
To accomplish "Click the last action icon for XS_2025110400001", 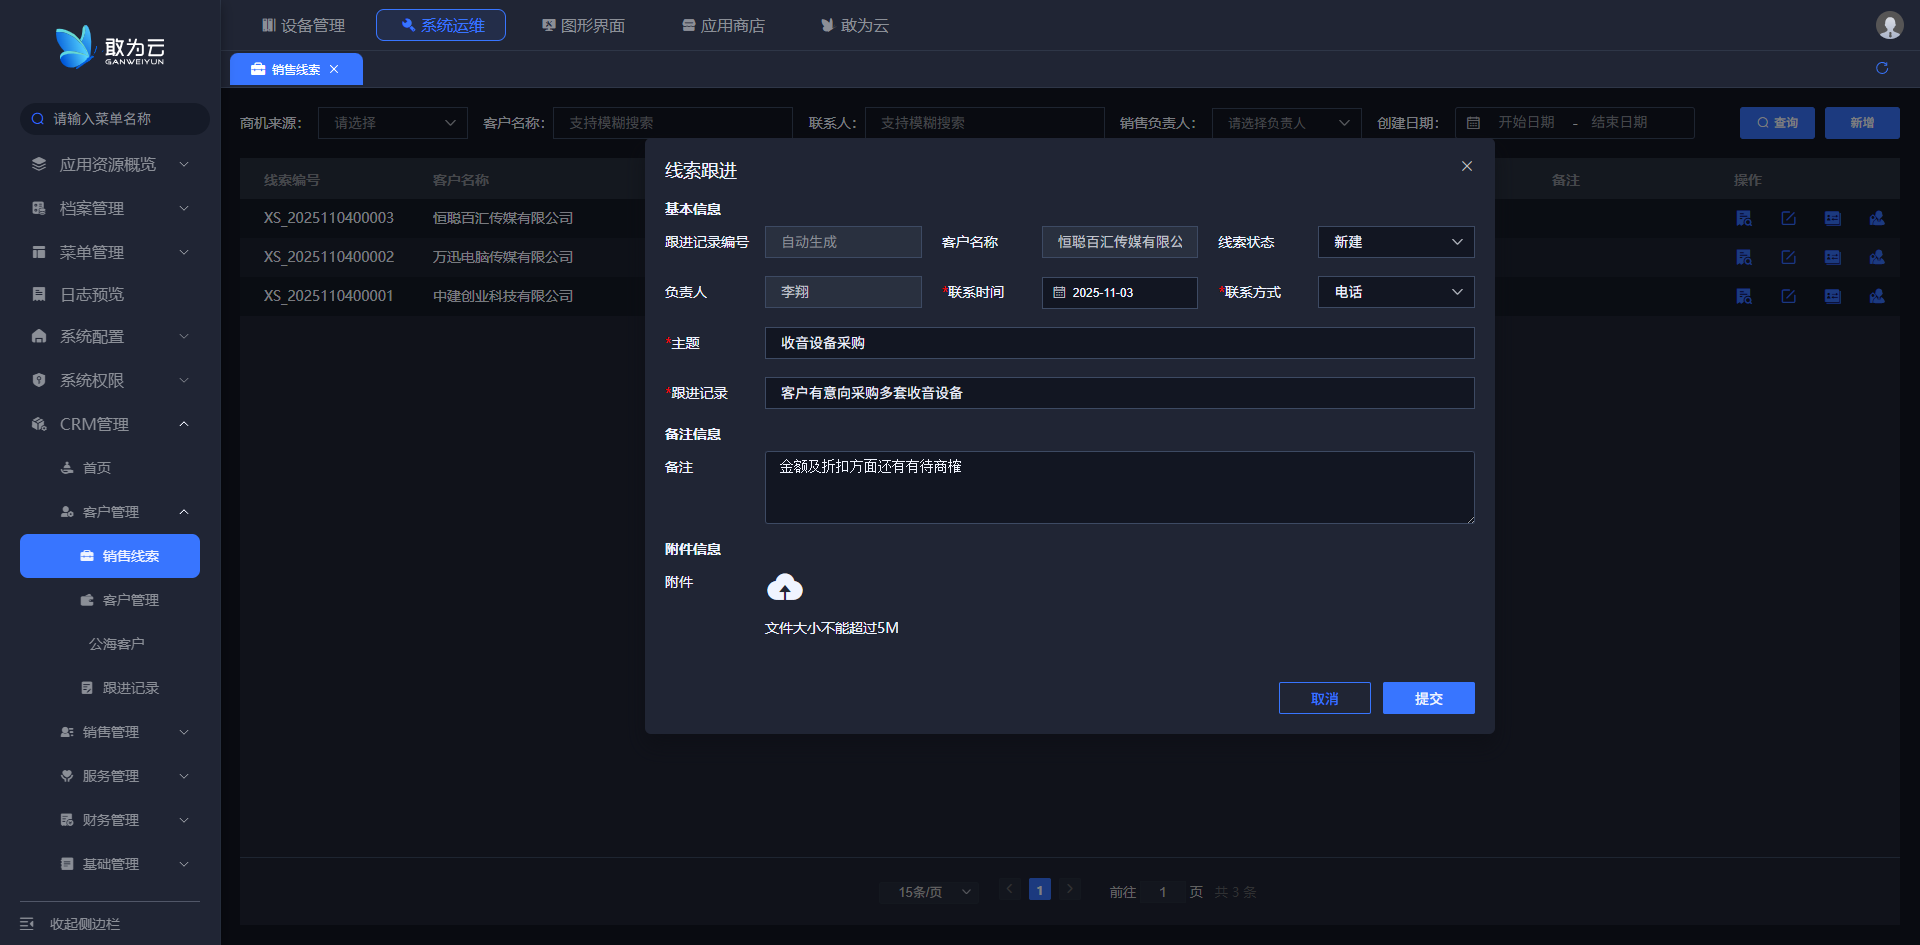I will 1877,296.
